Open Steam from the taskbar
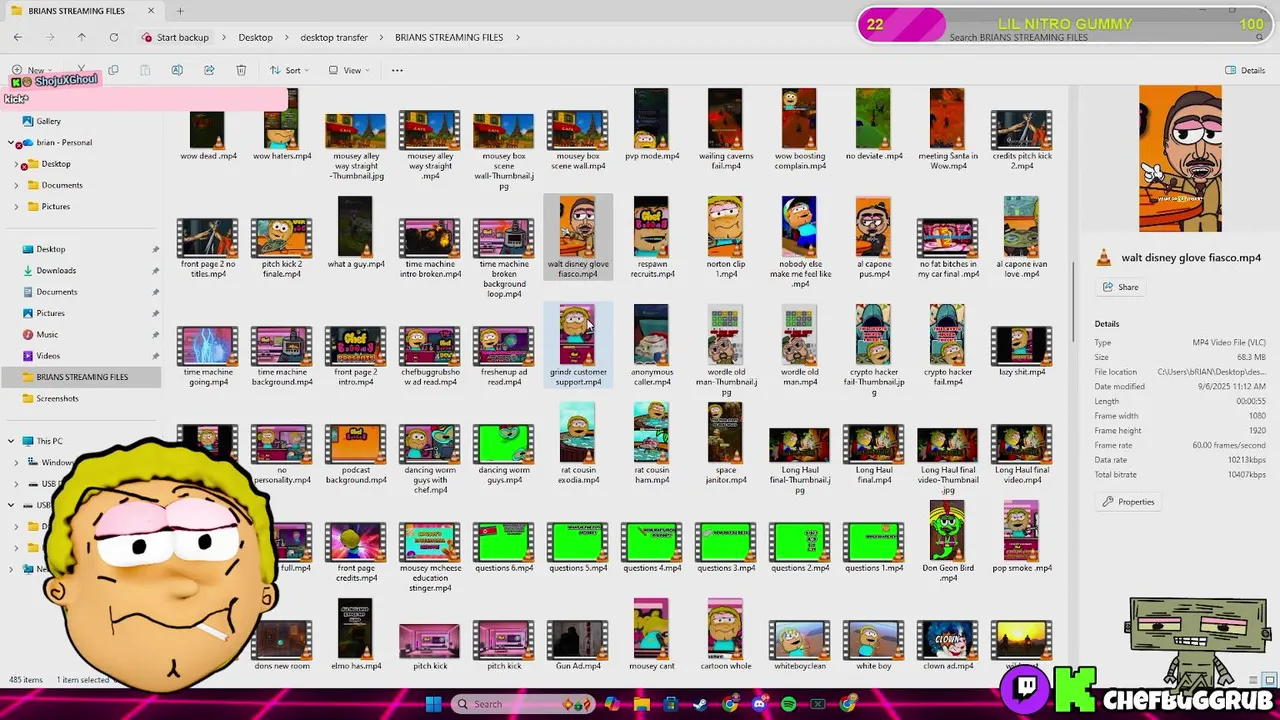This screenshot has height=720, width=1280. 700,704
